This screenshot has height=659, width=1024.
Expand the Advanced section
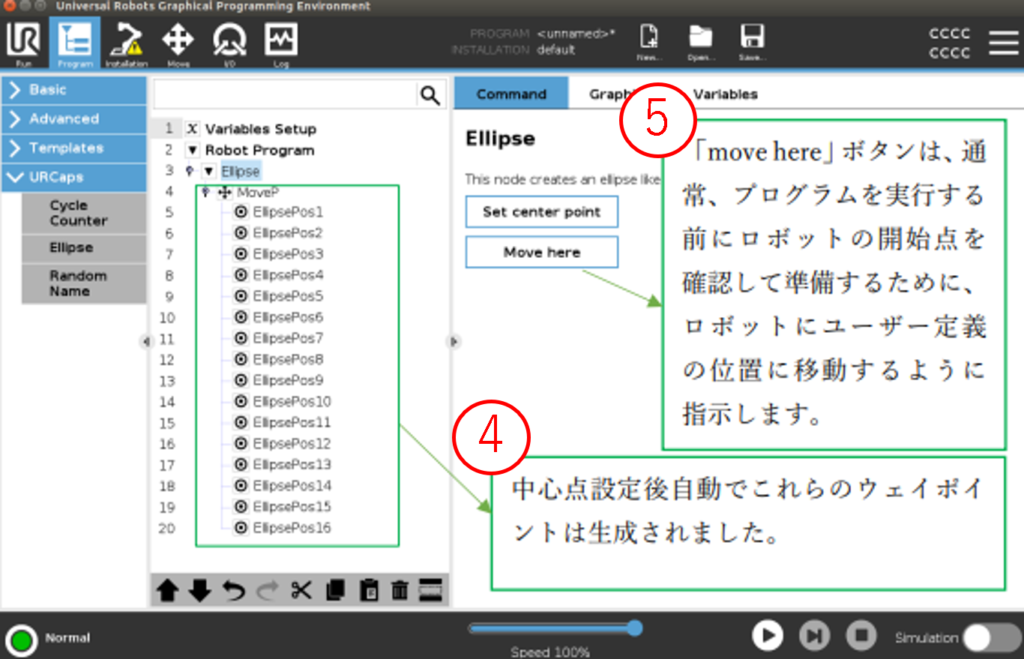[x=74, y=119]
